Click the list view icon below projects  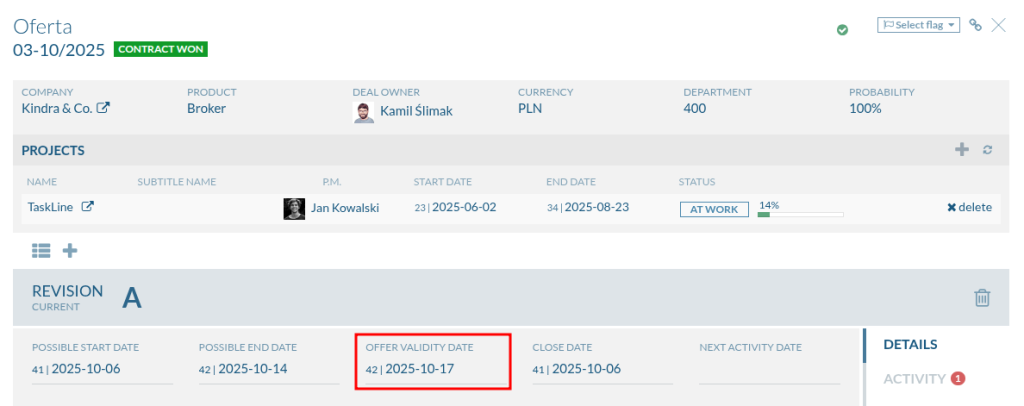click(x=41, y=250)
